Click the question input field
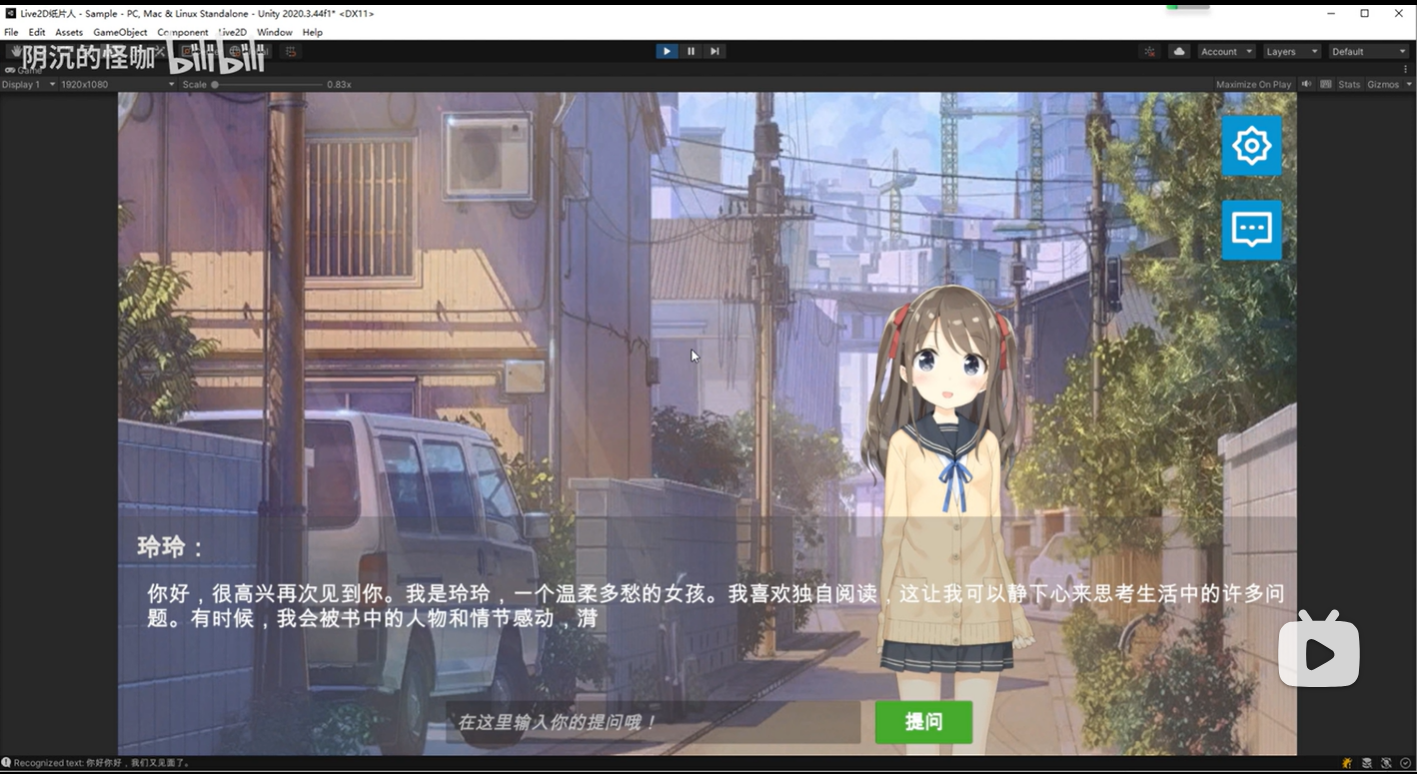The image size is (1417, 774). [653, 722]
